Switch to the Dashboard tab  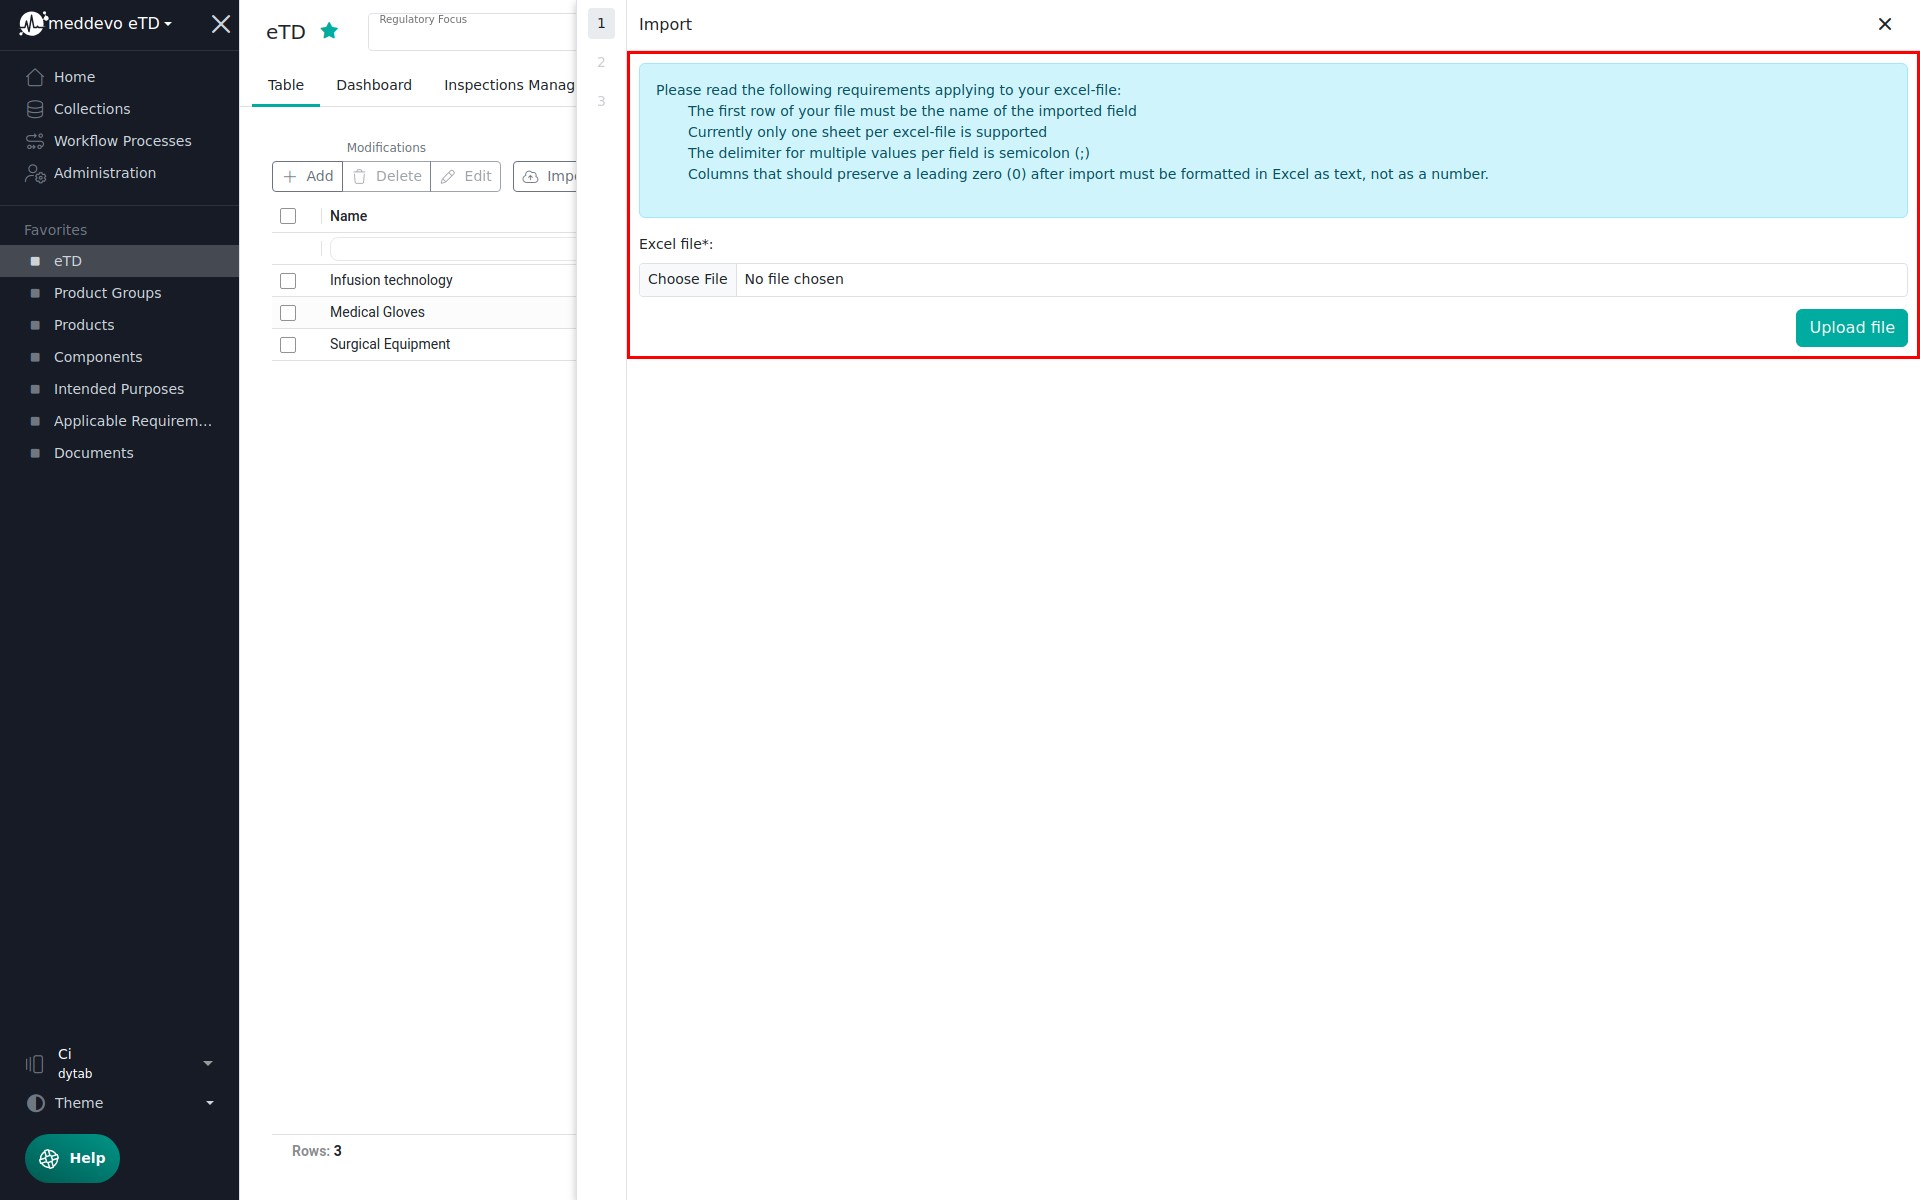(374, 85)
